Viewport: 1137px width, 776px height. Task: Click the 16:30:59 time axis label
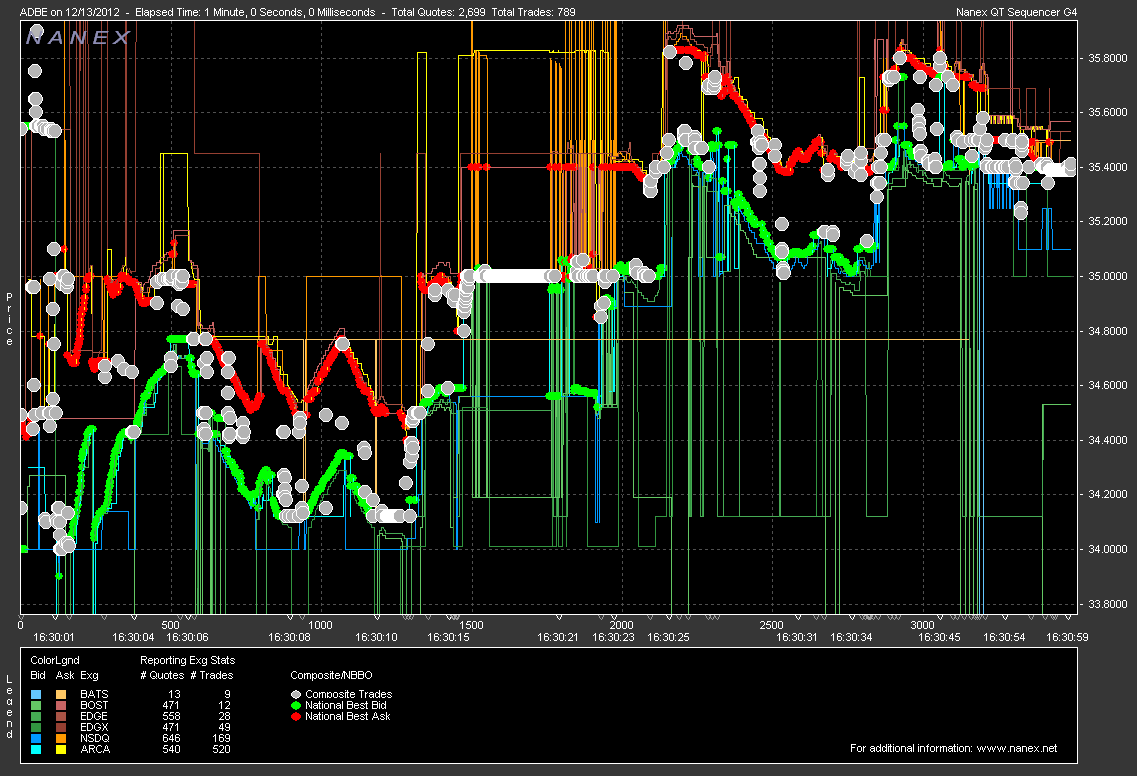pyautogui.click(x=1067, y=637)
